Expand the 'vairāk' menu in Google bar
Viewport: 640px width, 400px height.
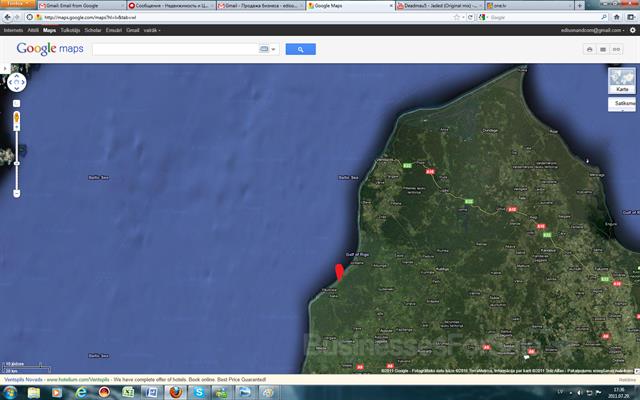point(152,30)
